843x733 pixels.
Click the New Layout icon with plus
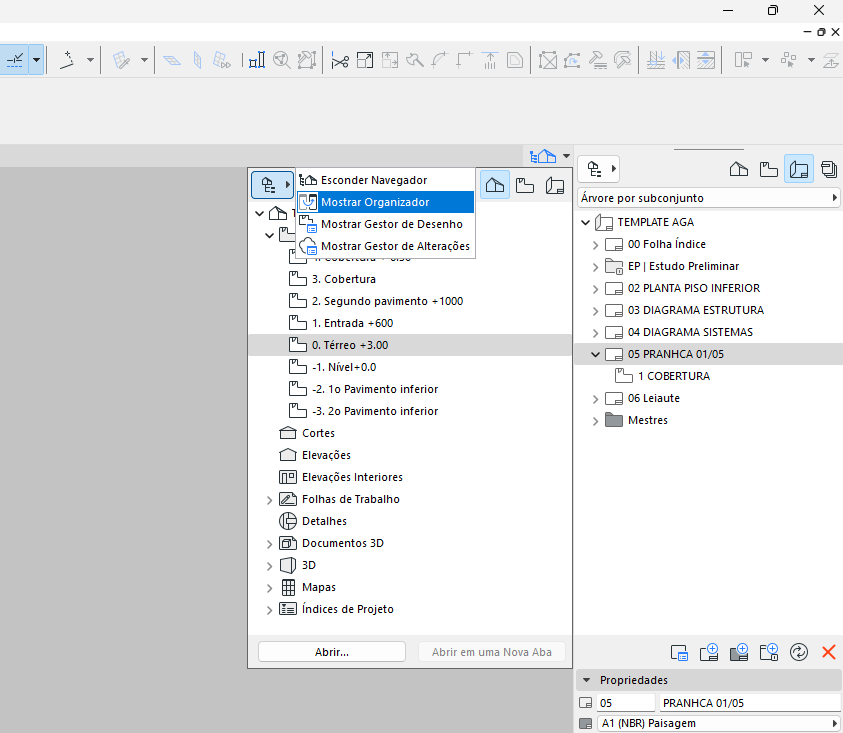click(x=709, y=652)
